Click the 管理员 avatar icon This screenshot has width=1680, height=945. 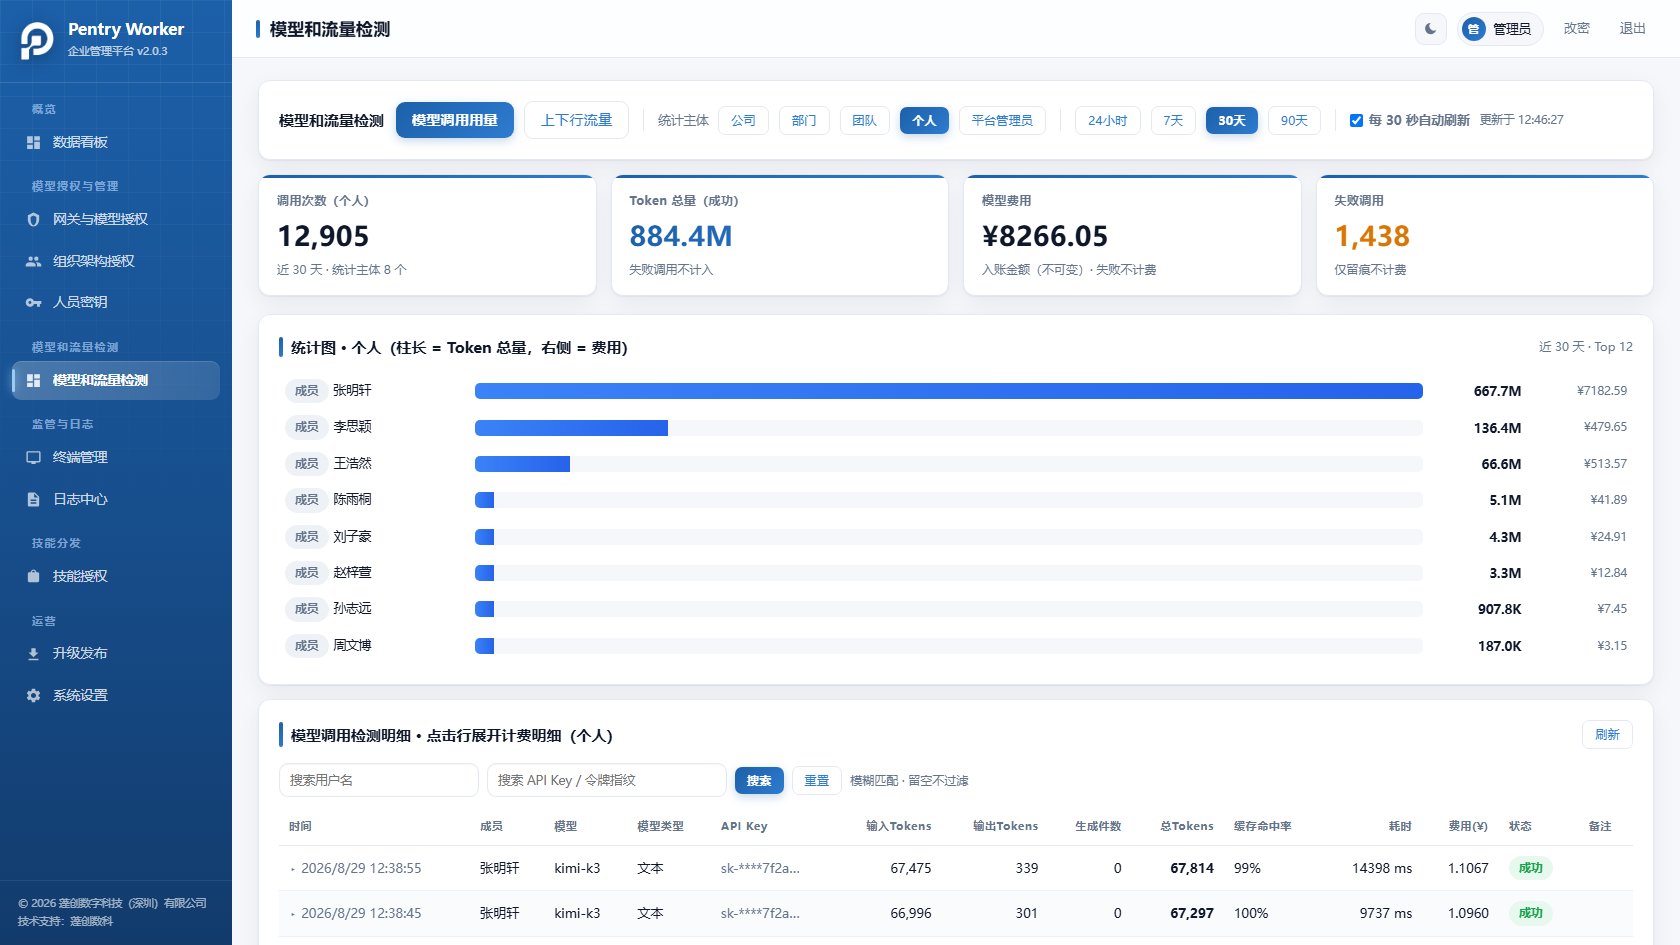1473,29
